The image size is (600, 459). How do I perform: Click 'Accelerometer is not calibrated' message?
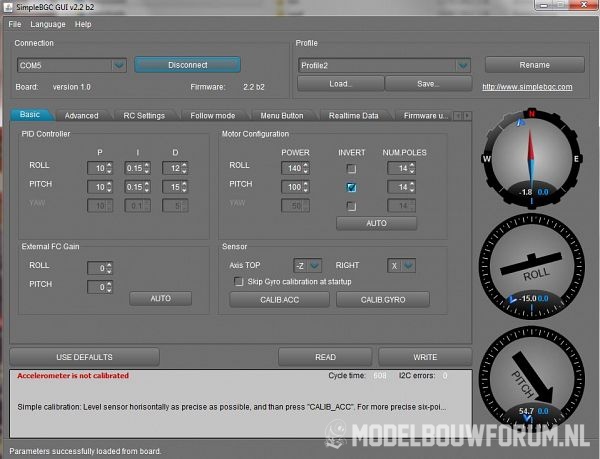point(73,376)
